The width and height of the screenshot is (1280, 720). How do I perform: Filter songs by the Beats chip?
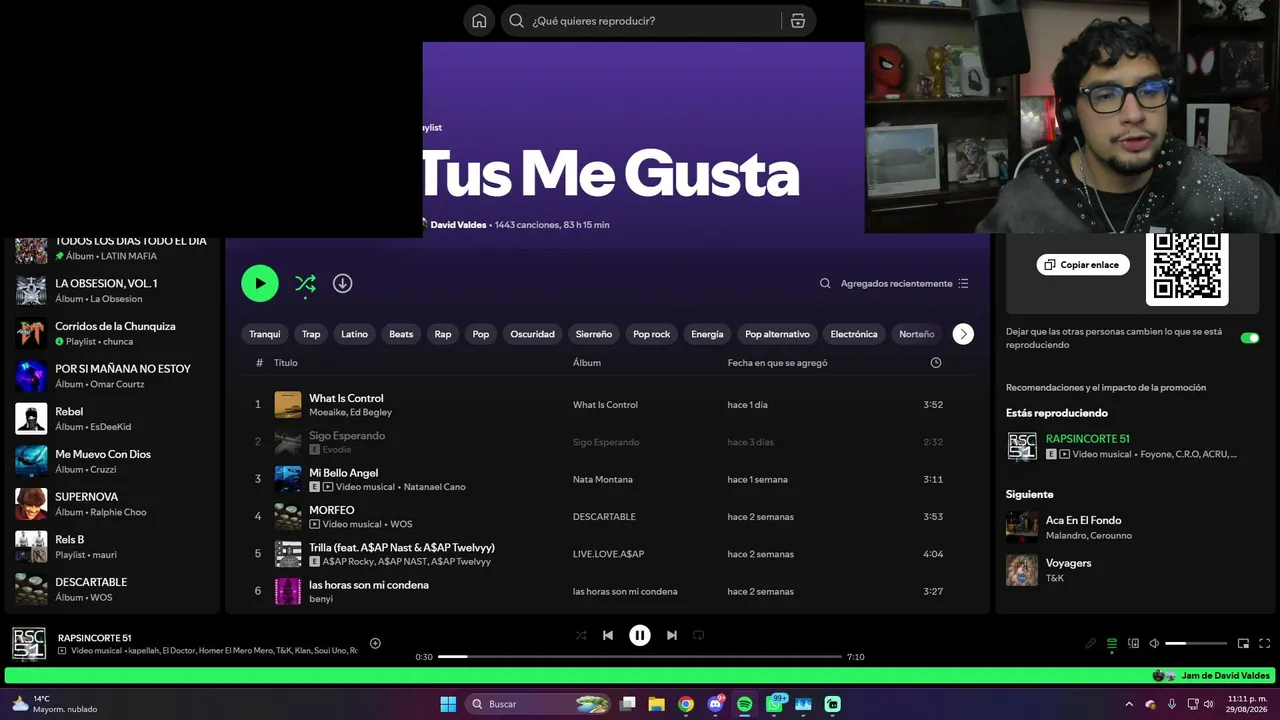pos(401,334)
